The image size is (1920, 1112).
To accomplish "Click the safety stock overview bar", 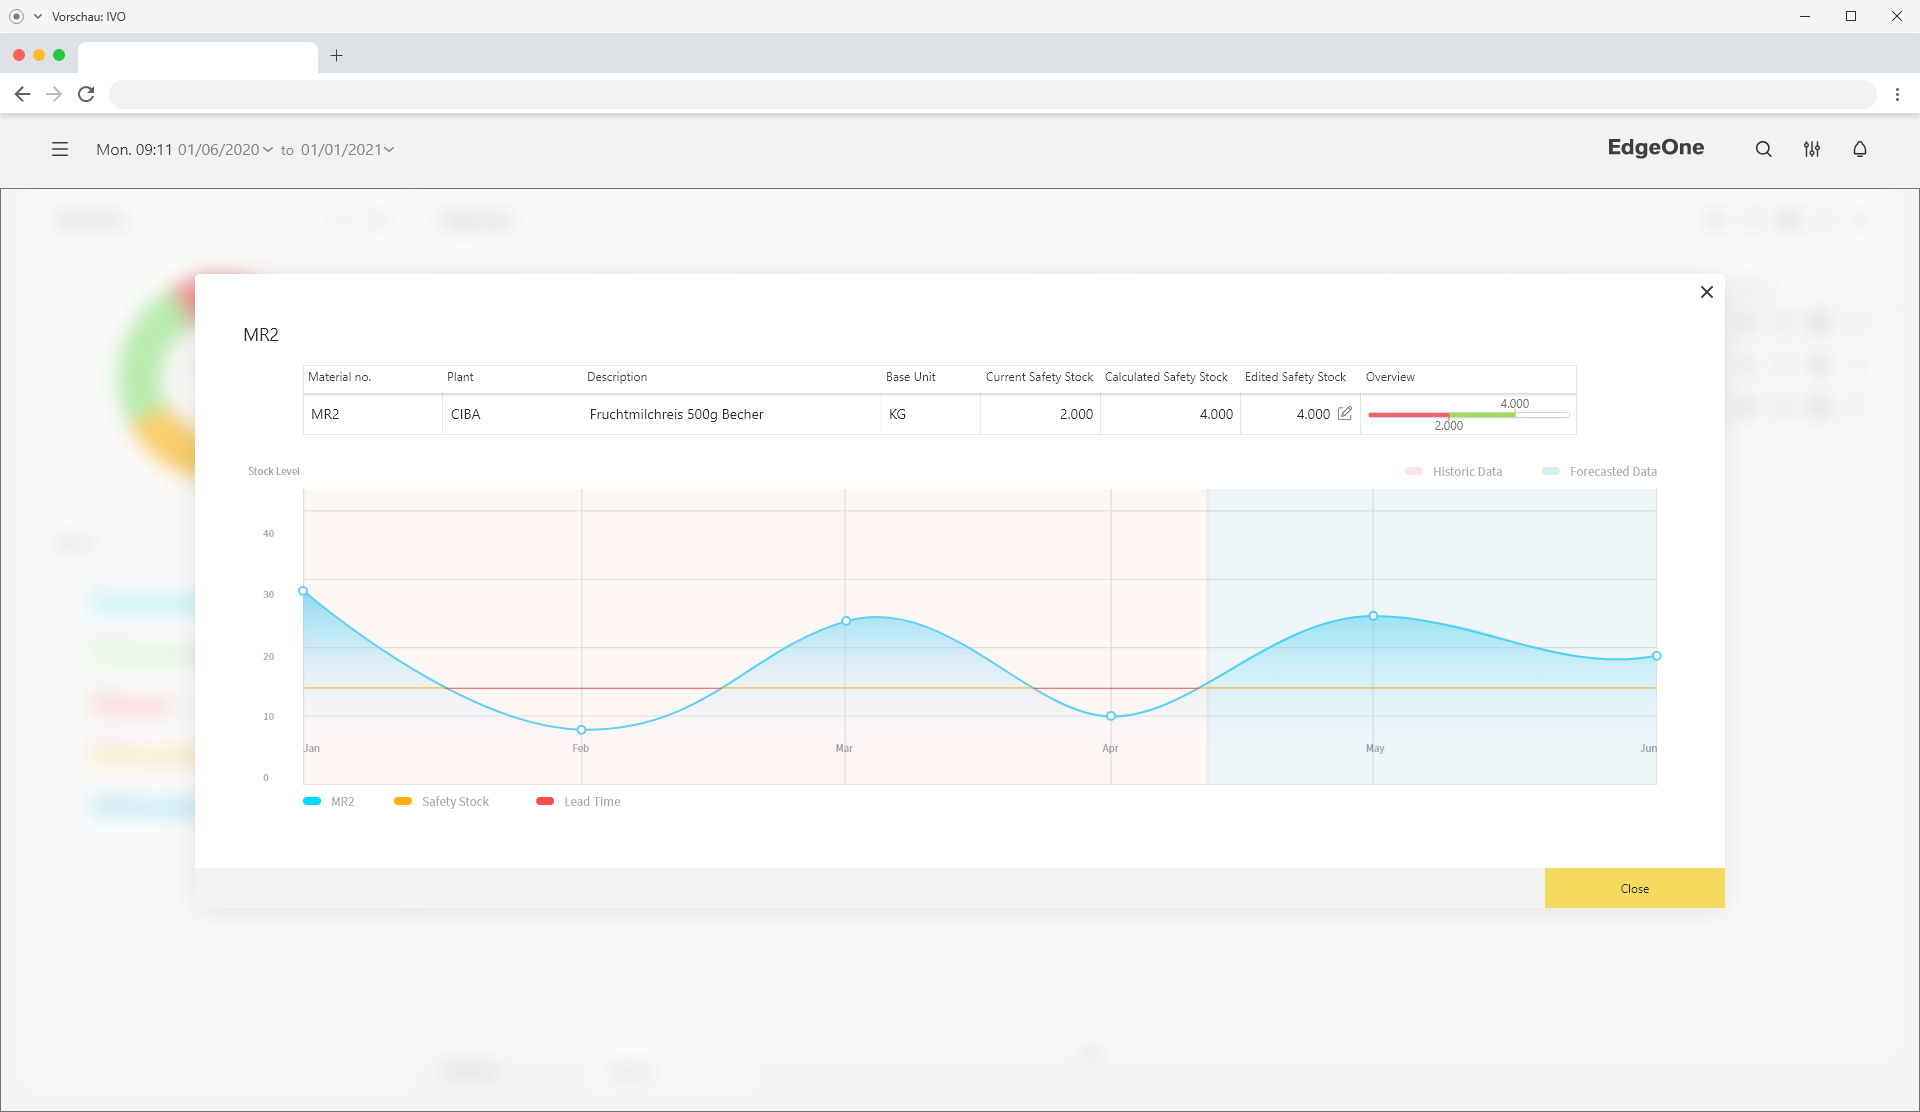I will [x=1468, y=414].
